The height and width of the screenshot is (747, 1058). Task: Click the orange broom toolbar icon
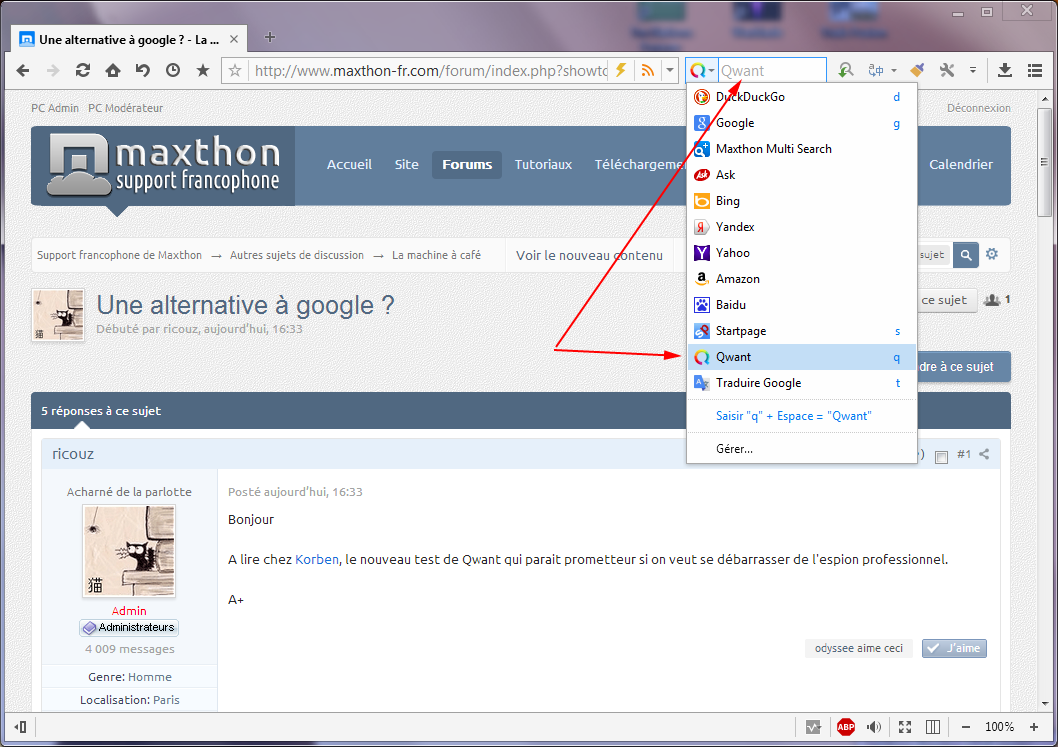click(x=916, y=70)
